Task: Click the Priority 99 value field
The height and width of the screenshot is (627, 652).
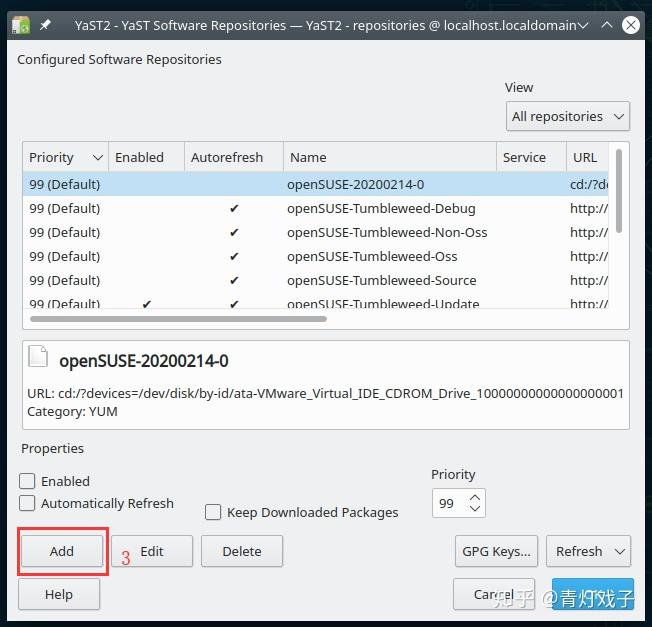Action: point(450,503)
